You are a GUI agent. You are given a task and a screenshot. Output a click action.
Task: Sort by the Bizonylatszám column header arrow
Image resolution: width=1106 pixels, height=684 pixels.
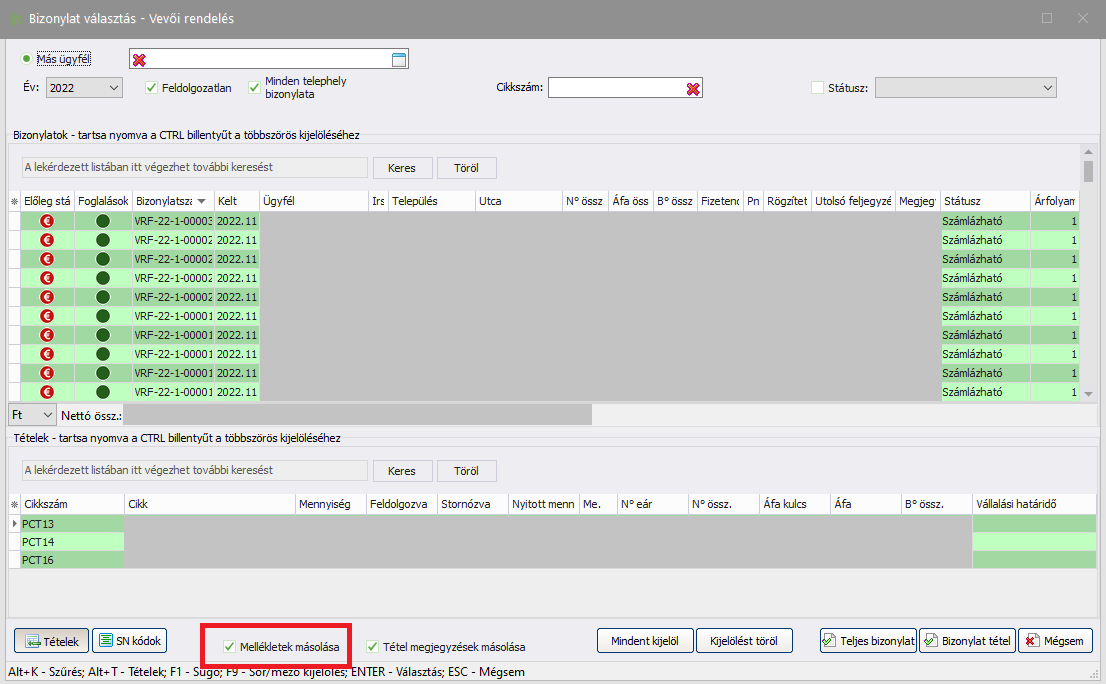pos(201,201)
